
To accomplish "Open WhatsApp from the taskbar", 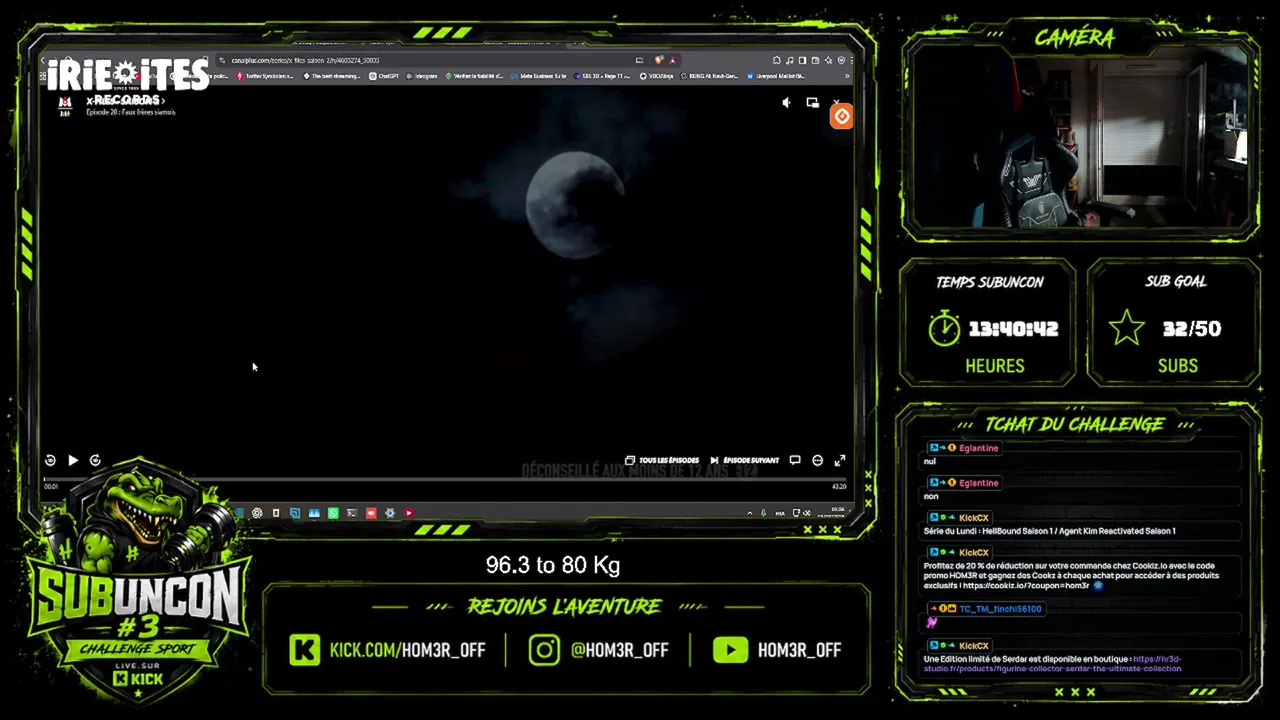I will tap(333, 513).
